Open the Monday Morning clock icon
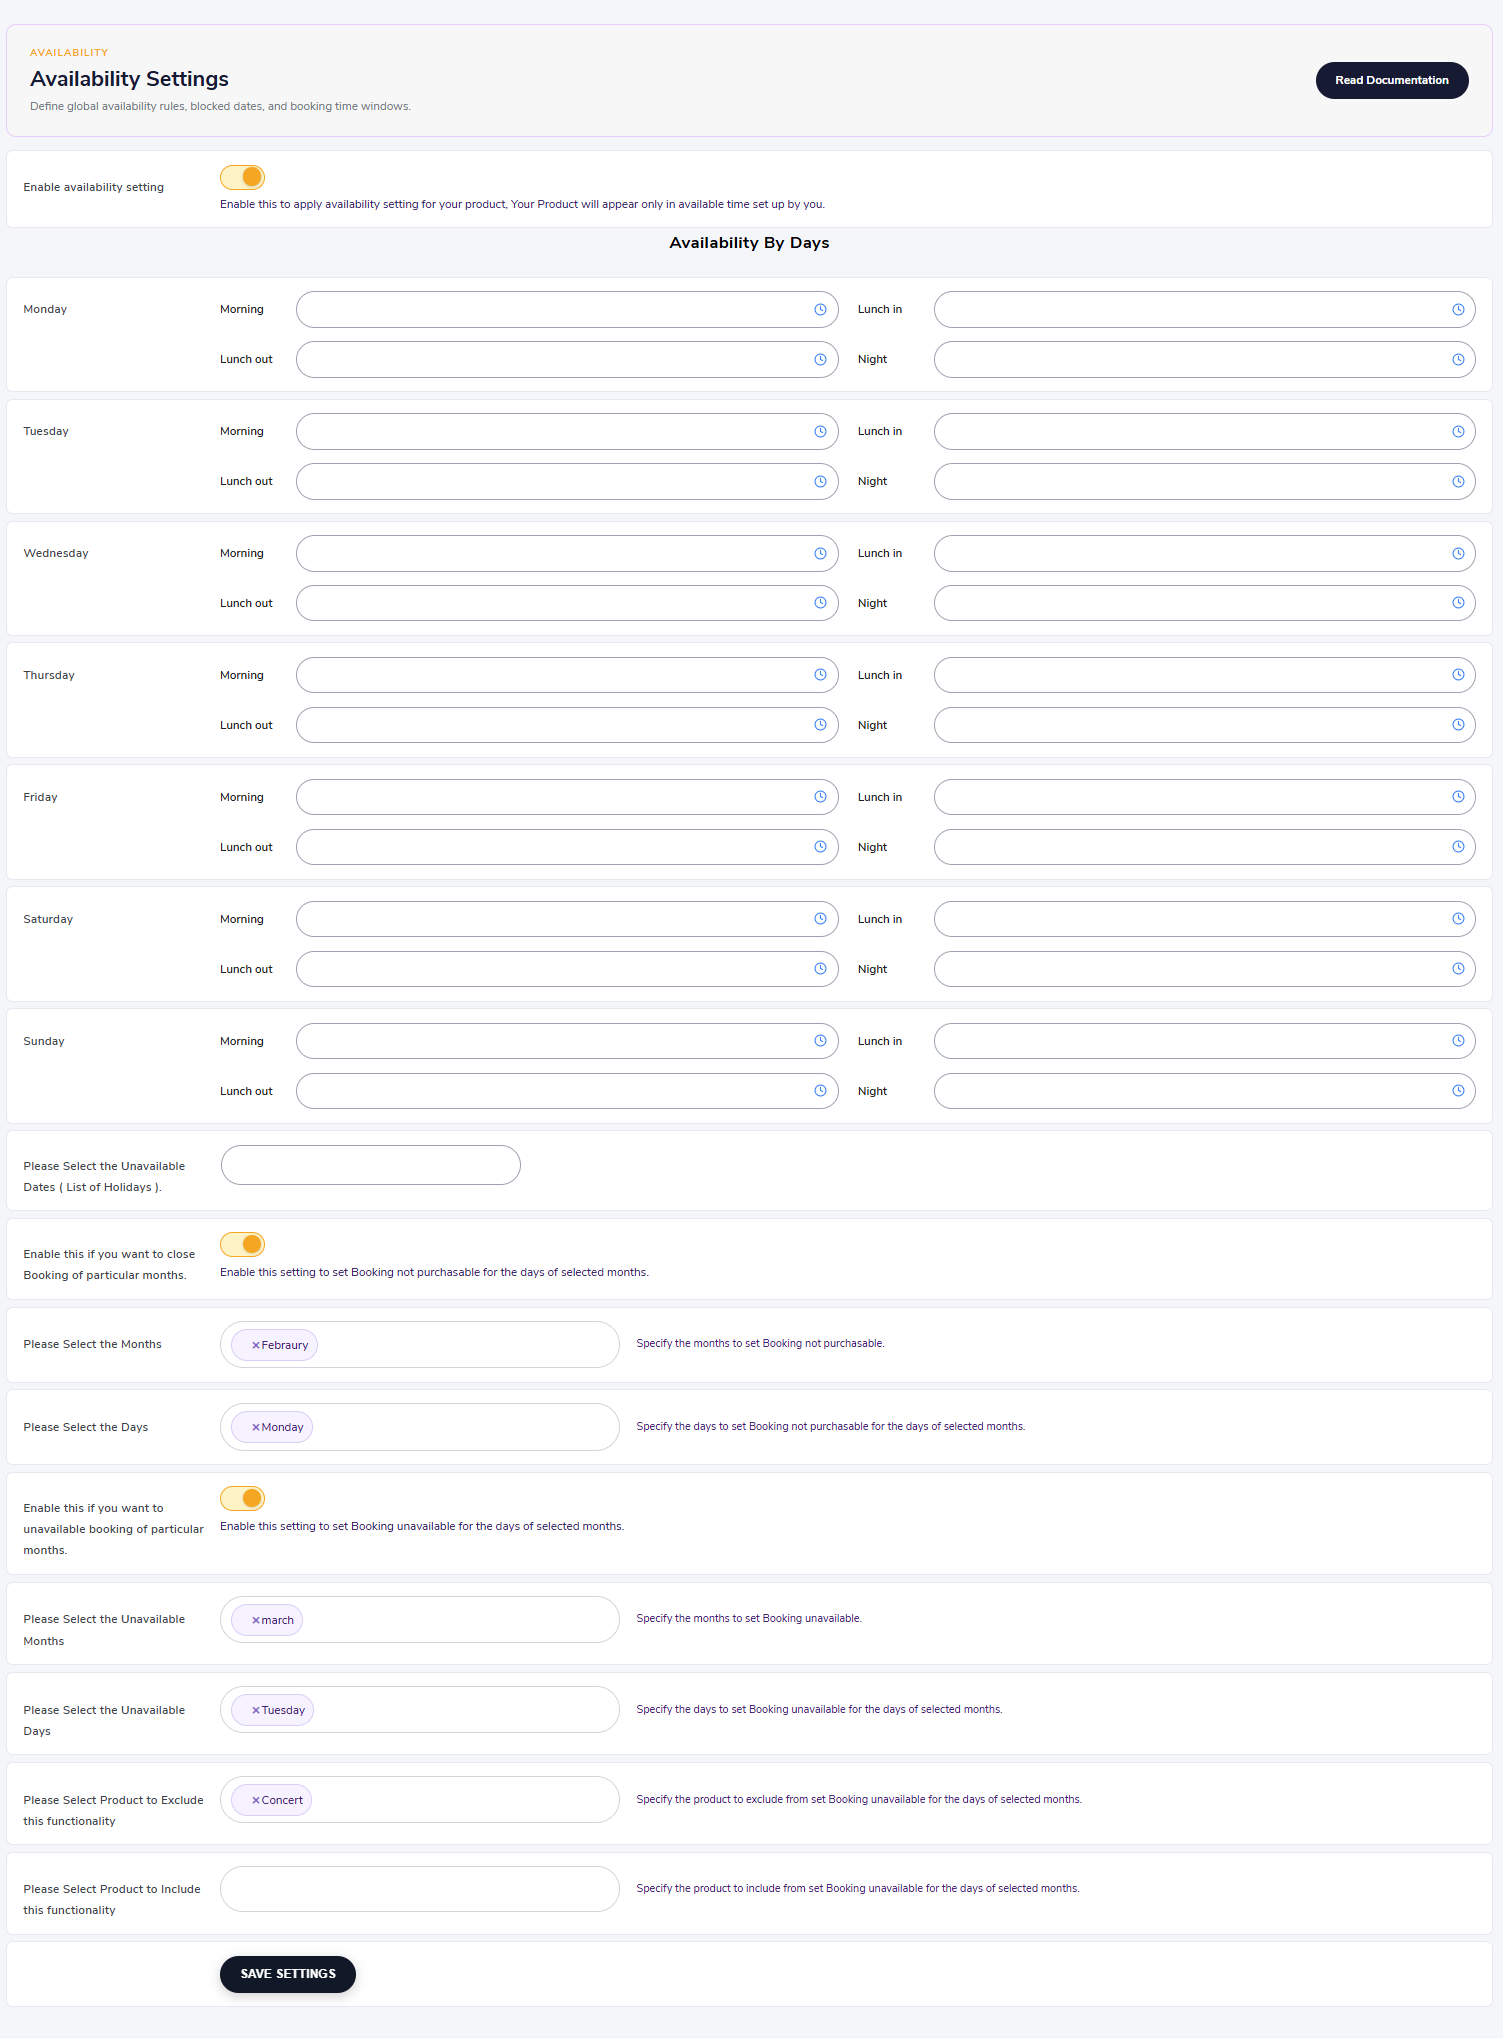Image resolution: width=1503 pixels, height=2038 pixels. coord(820,310)
